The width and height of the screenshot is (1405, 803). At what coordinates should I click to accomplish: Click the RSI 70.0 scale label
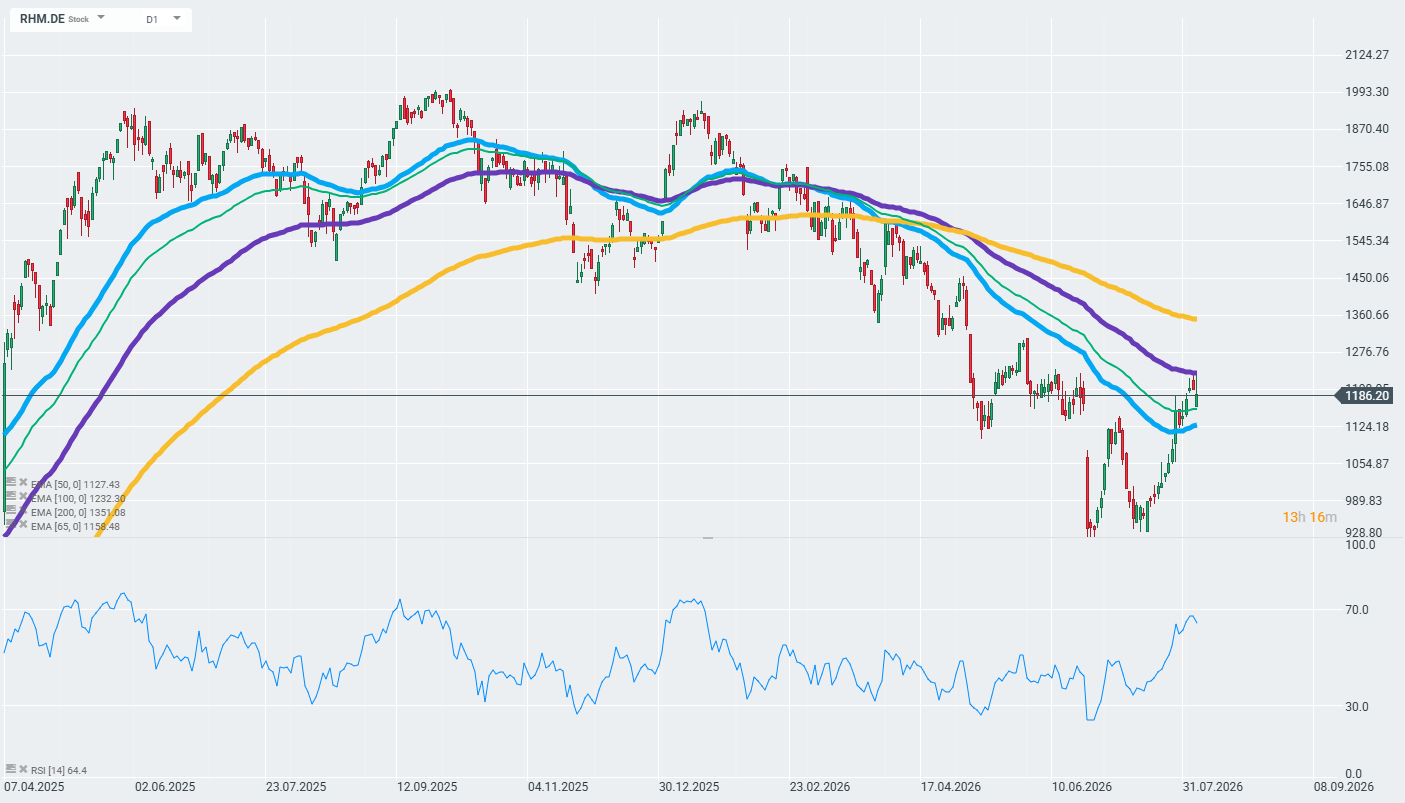(x=1355, y=610)
